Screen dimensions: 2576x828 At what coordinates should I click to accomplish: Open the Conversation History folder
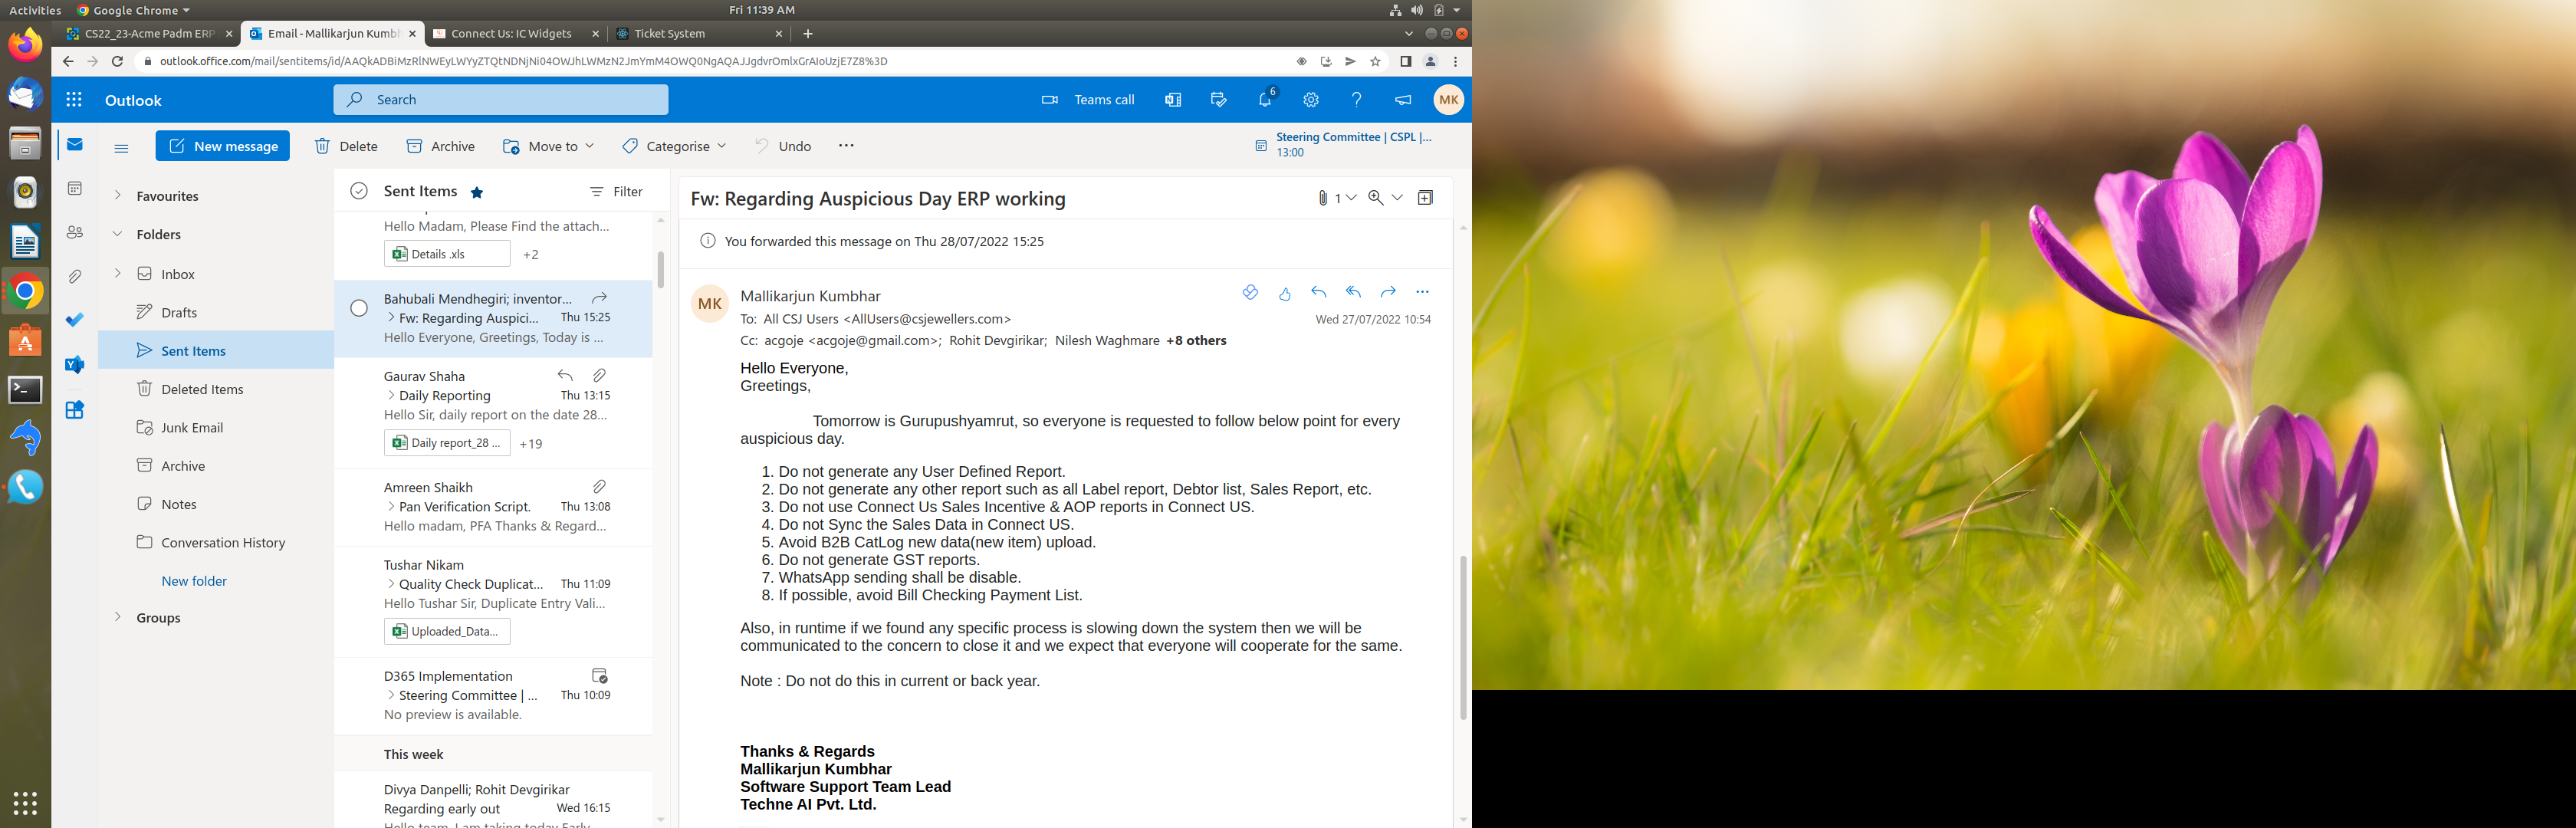click(216, 542)
